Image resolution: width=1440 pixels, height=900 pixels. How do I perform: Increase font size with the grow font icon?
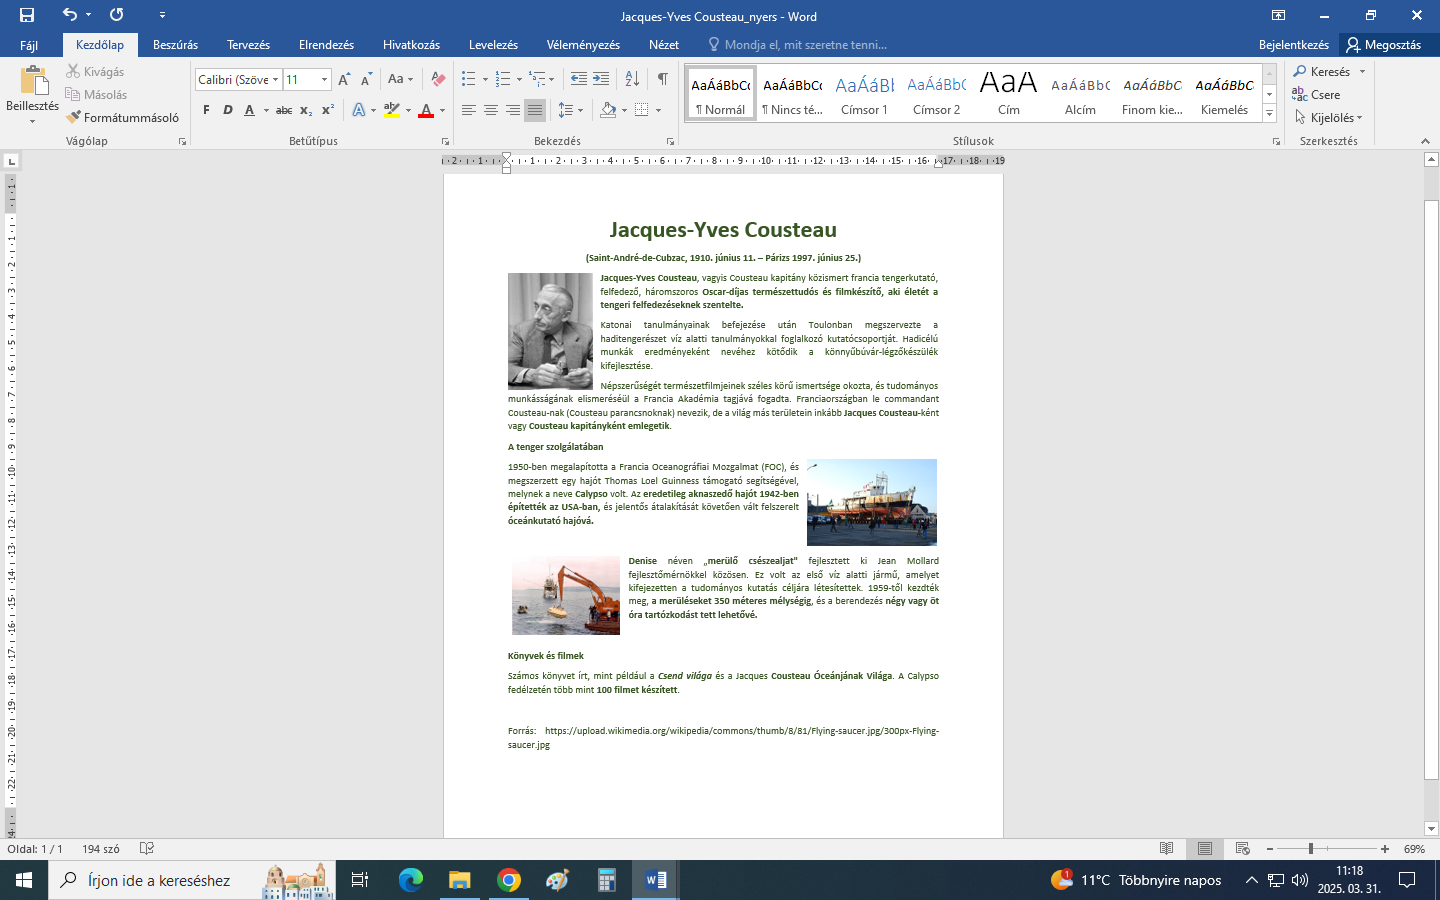point(344,79)
